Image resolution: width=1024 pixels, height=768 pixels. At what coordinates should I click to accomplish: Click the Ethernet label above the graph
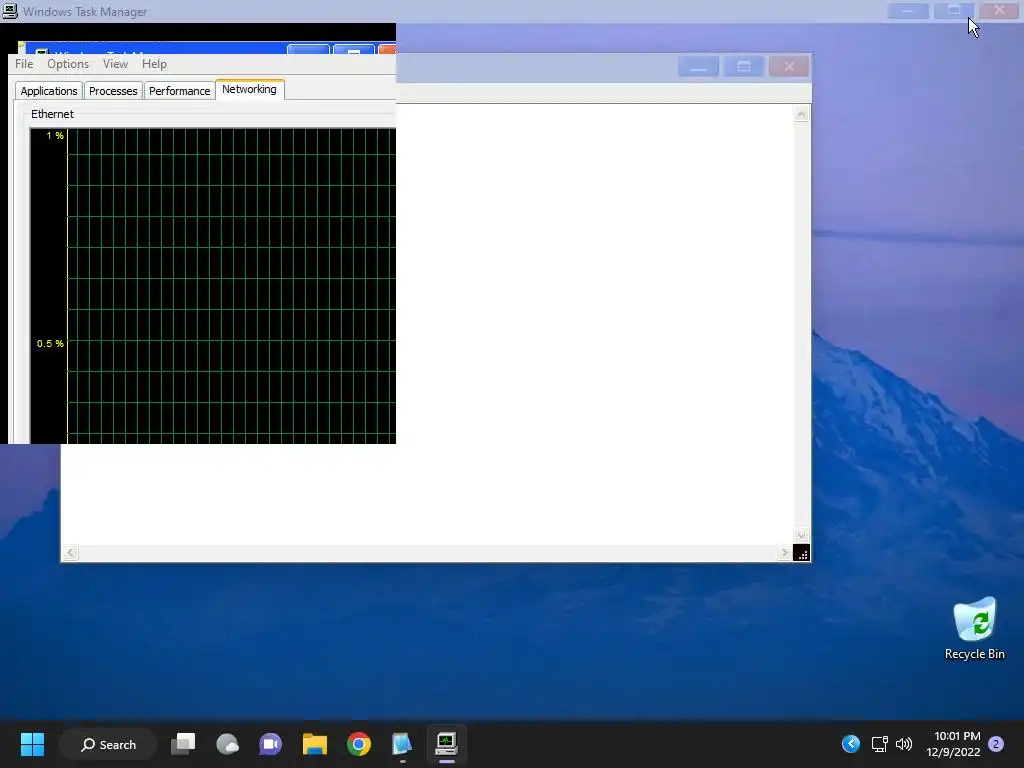[52, 114]
